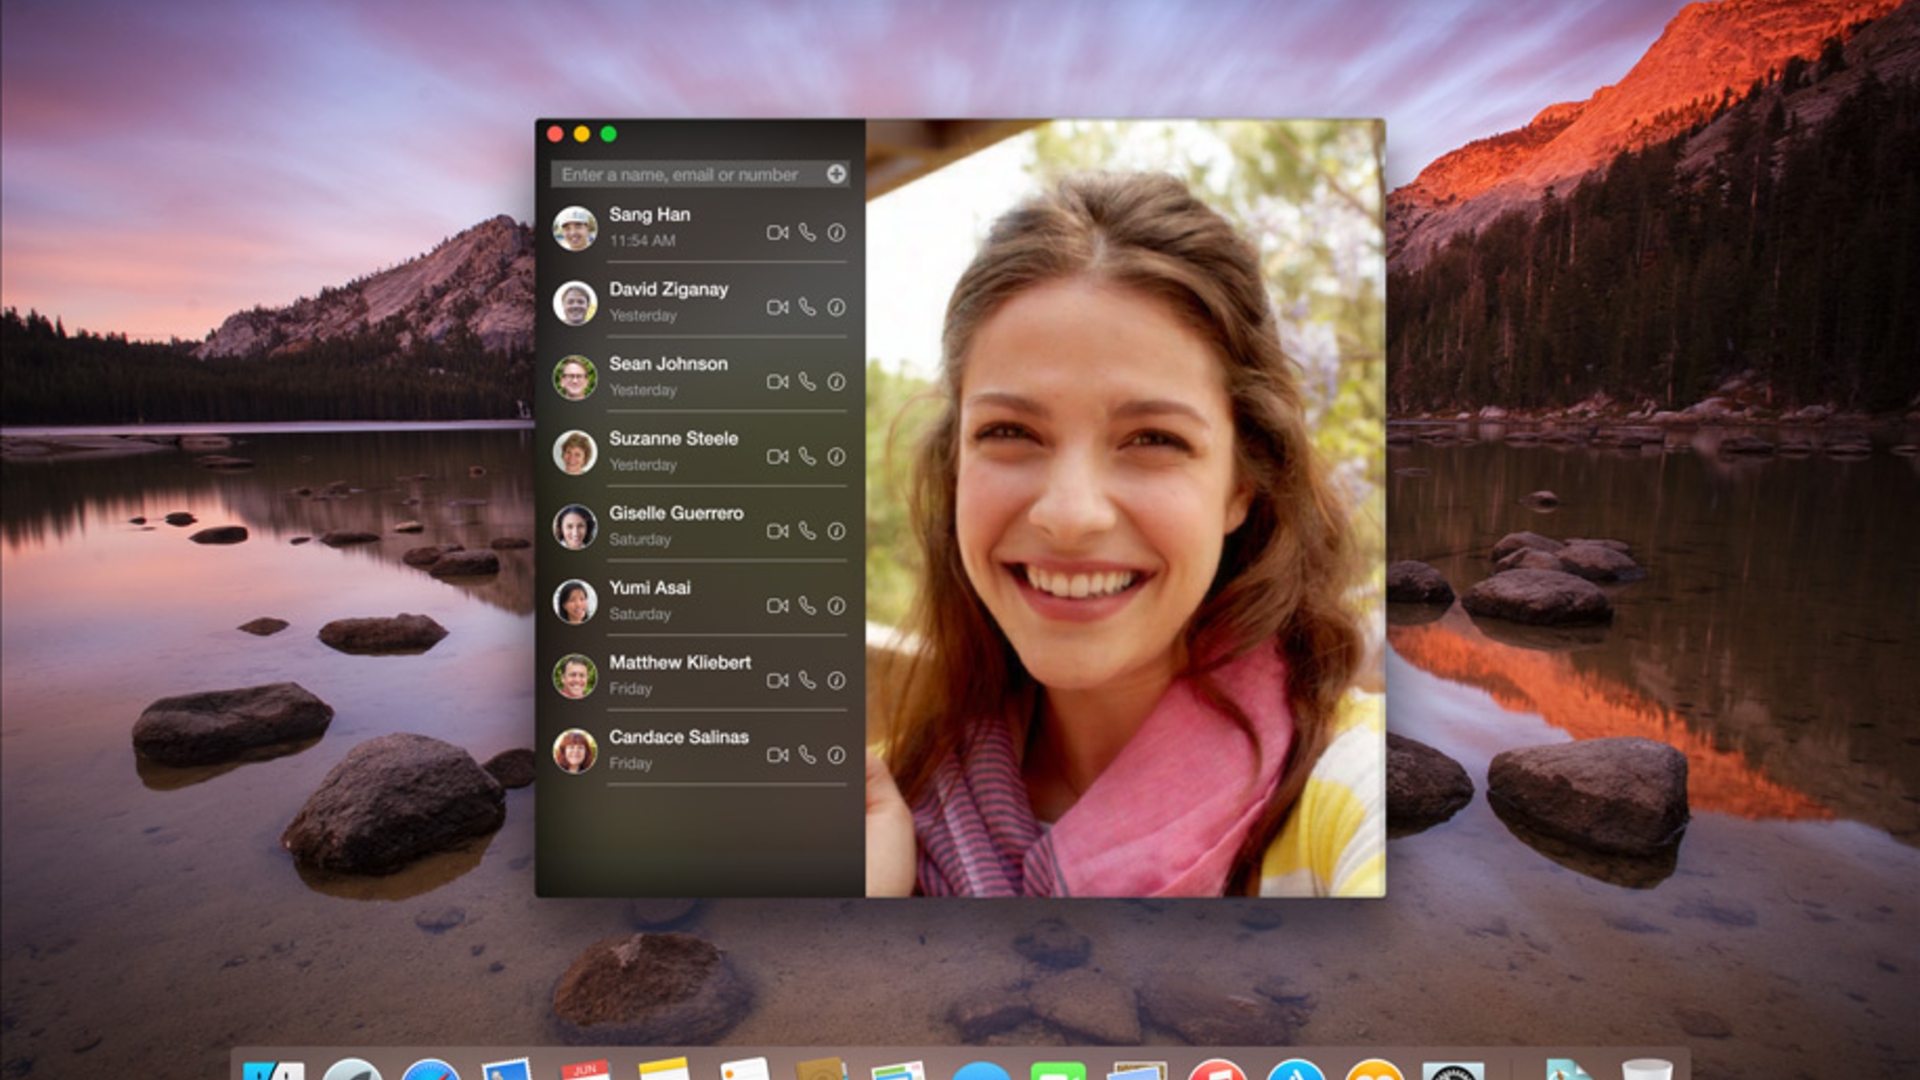The height and width of the screenshot is (1080, 1920).
Task: Start an audio call with David Ziganay
Action: click(x=807, y=307)
